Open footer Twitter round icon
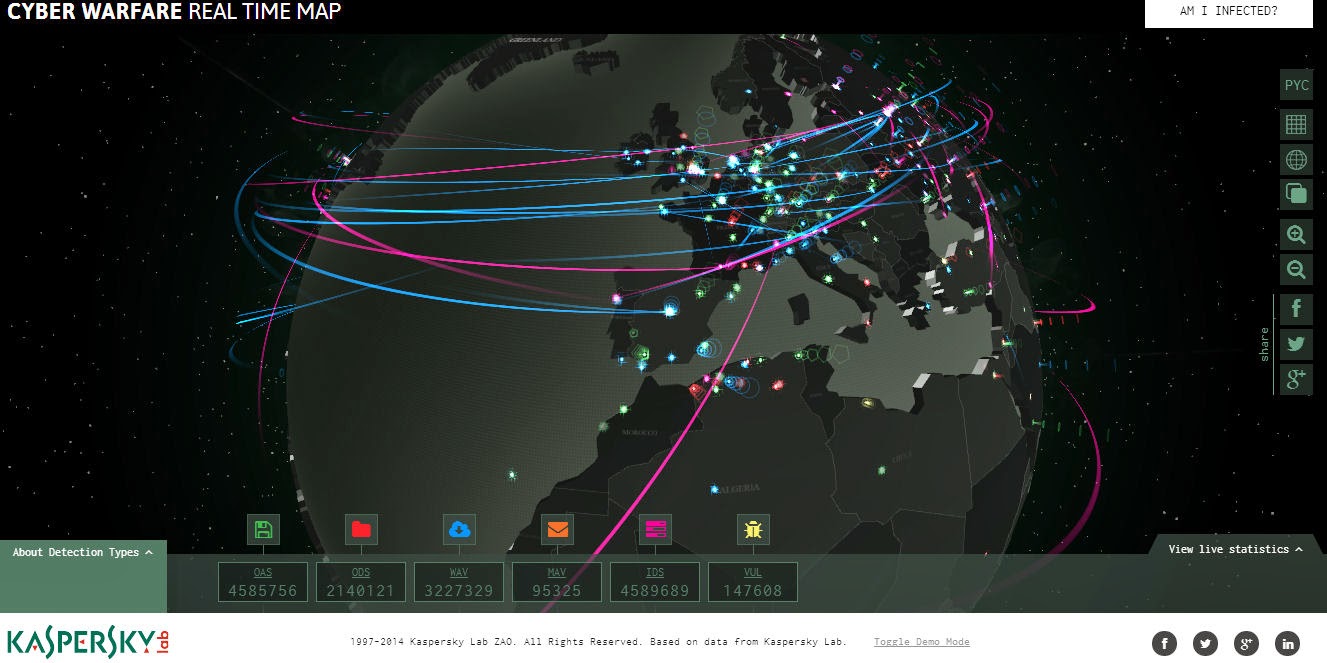 coord(1206,643)
